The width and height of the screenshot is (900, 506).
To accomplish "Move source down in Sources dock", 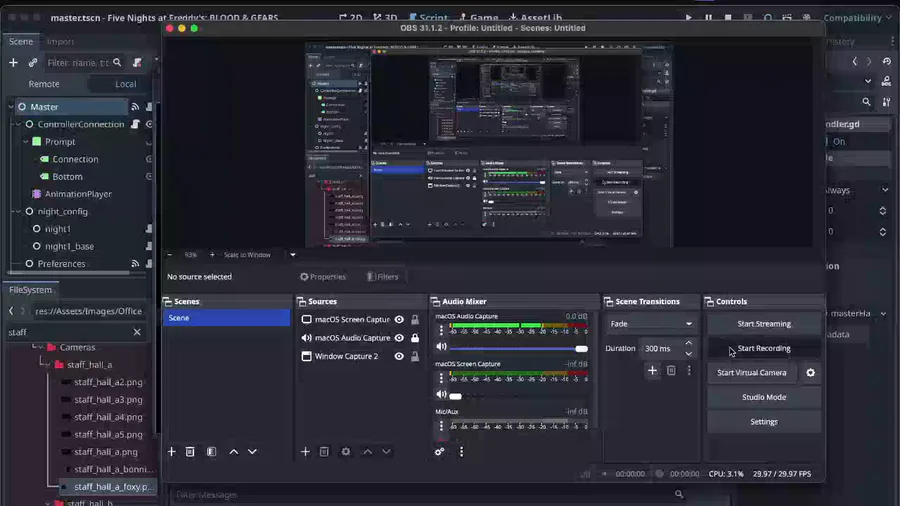I will (x=386, y=452).
